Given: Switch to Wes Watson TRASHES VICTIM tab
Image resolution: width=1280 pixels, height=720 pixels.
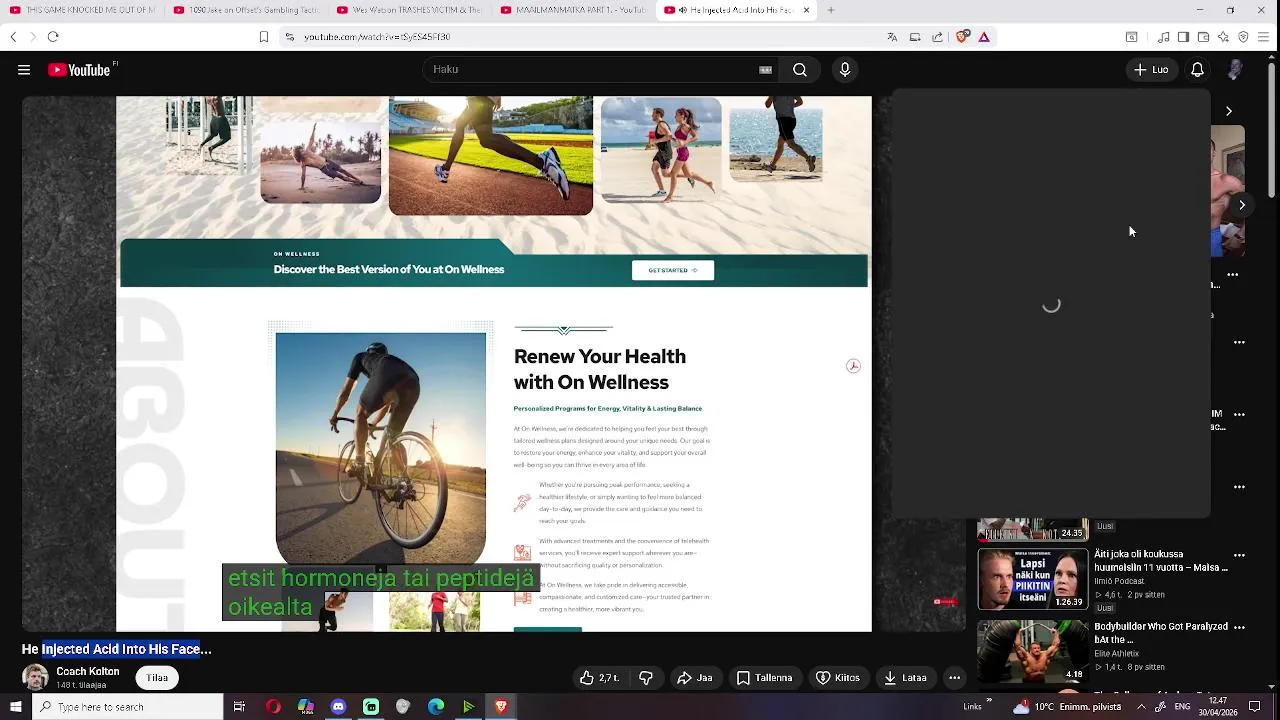Looking at the screenshot, I should click(408, 10).
